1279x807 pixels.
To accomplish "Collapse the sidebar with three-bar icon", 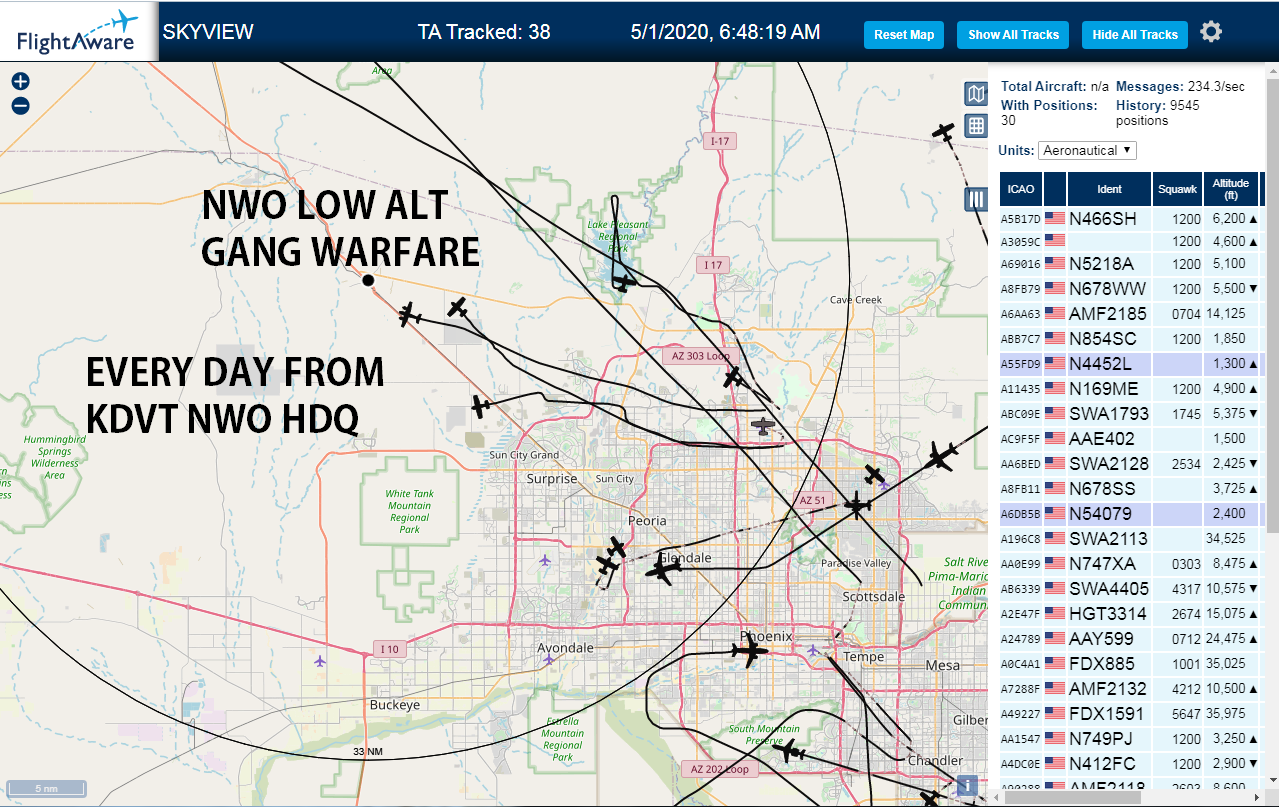I will click(x=976, y=199).
